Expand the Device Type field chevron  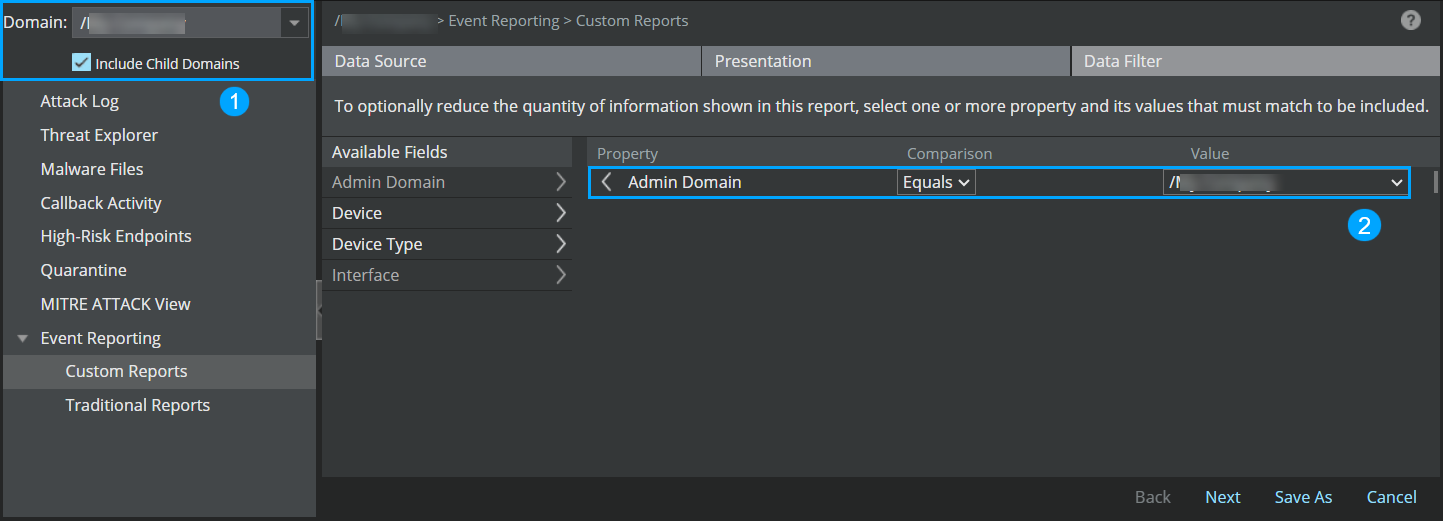[x=560, y=244]
